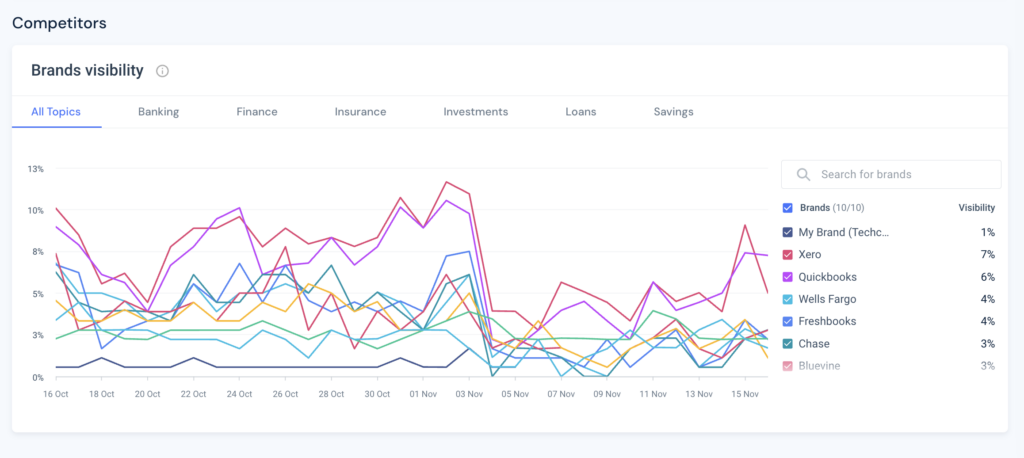1024x458 pixels.
Task: Click the Xero line's highest peak in chart
Action: click(x=445, y=182)
